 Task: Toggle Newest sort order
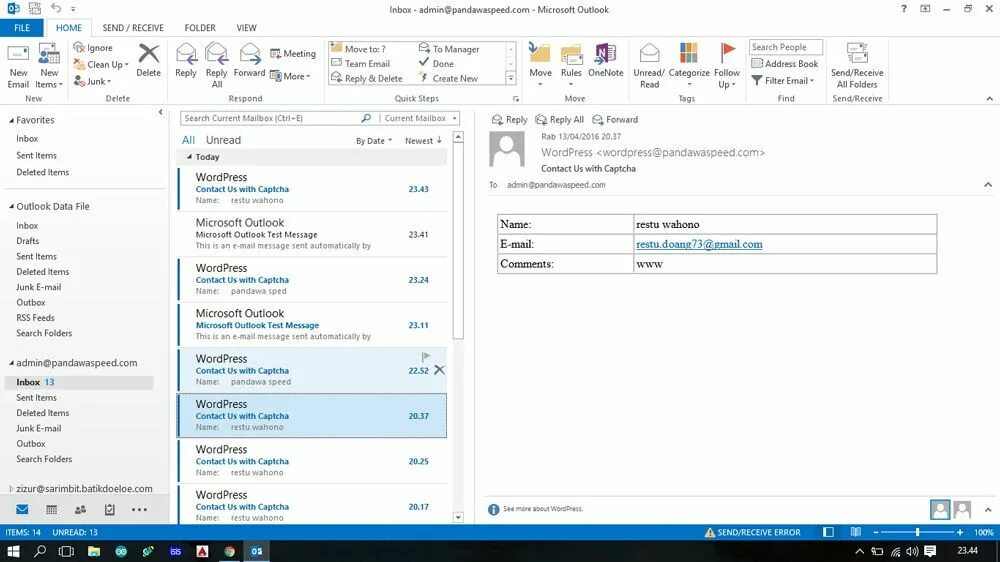click(423, 140)
